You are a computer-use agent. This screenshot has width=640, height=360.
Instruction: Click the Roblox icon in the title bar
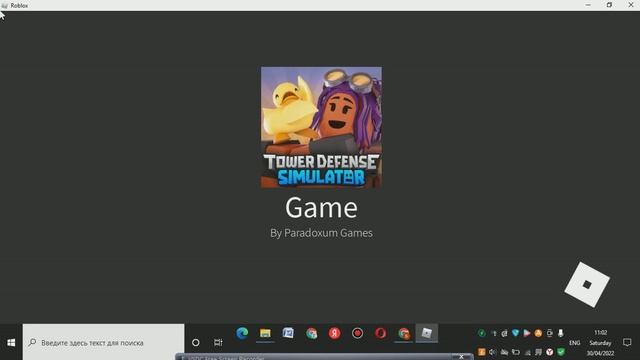(x=4, y=5)
